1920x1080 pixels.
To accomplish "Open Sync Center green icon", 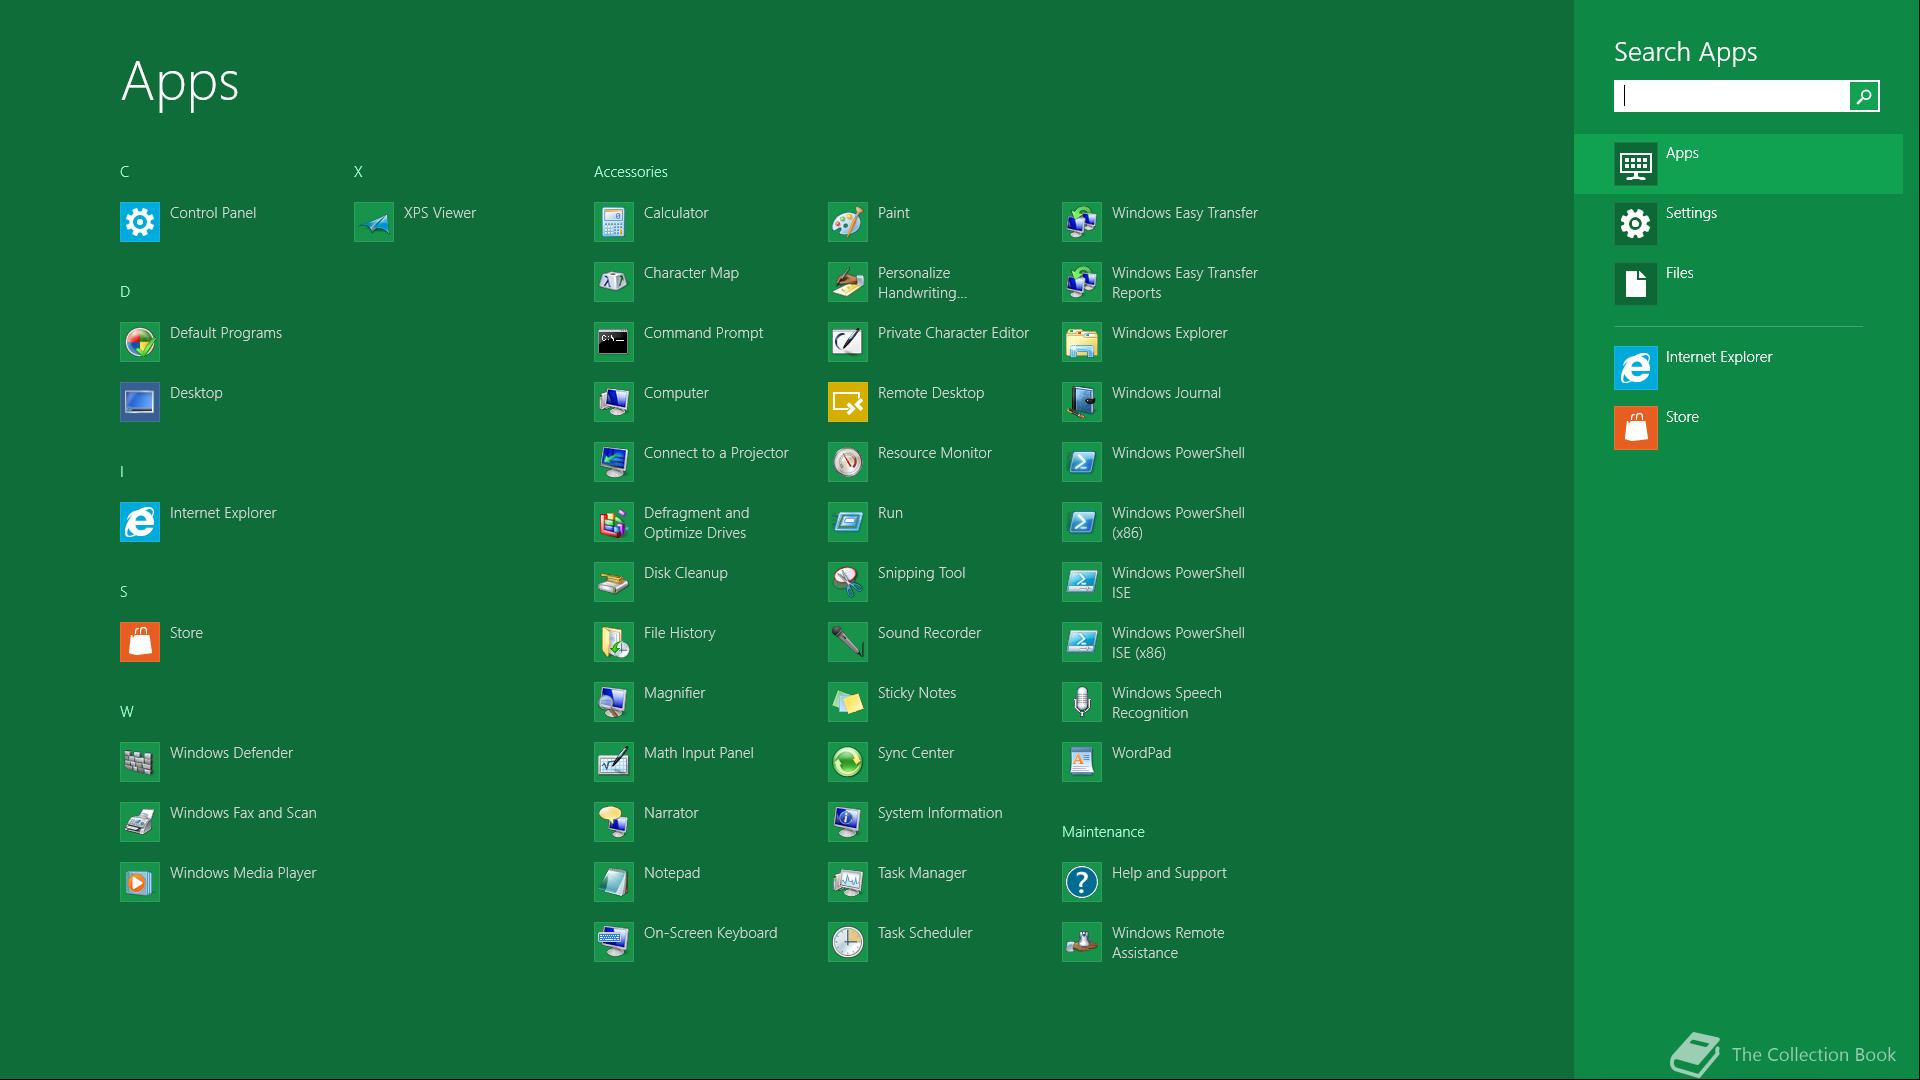I will click(x=848, y=762).
